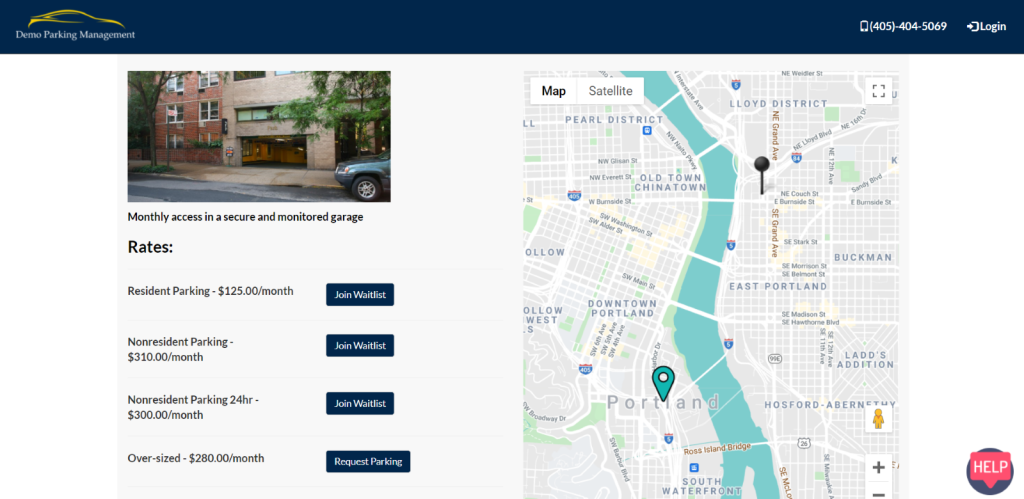Screen dimensions: 1024x499
Task: Zoom in on the map
Action: click(x=878, y=467)
